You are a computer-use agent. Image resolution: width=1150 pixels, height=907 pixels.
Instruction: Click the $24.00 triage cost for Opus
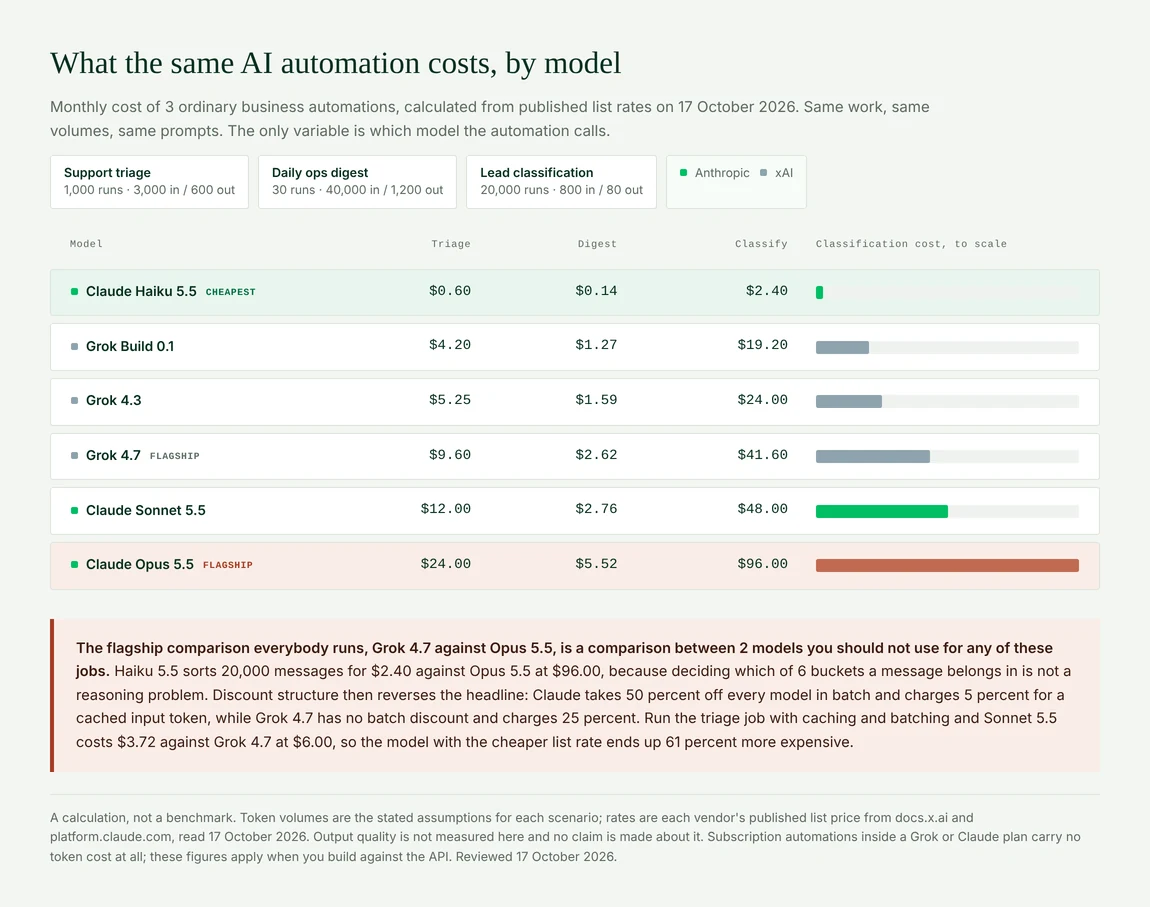point(446,565)
